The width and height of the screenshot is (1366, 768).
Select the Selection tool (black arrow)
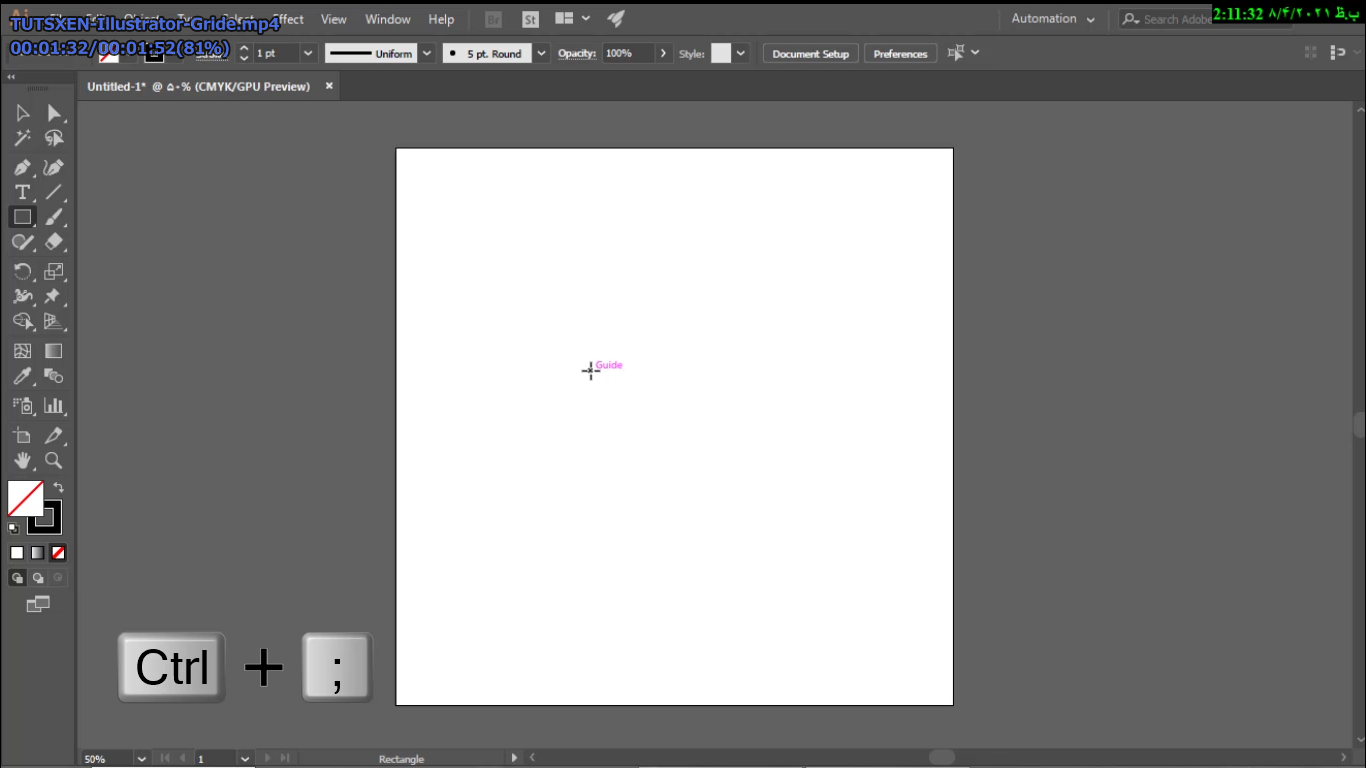[22, 113]
